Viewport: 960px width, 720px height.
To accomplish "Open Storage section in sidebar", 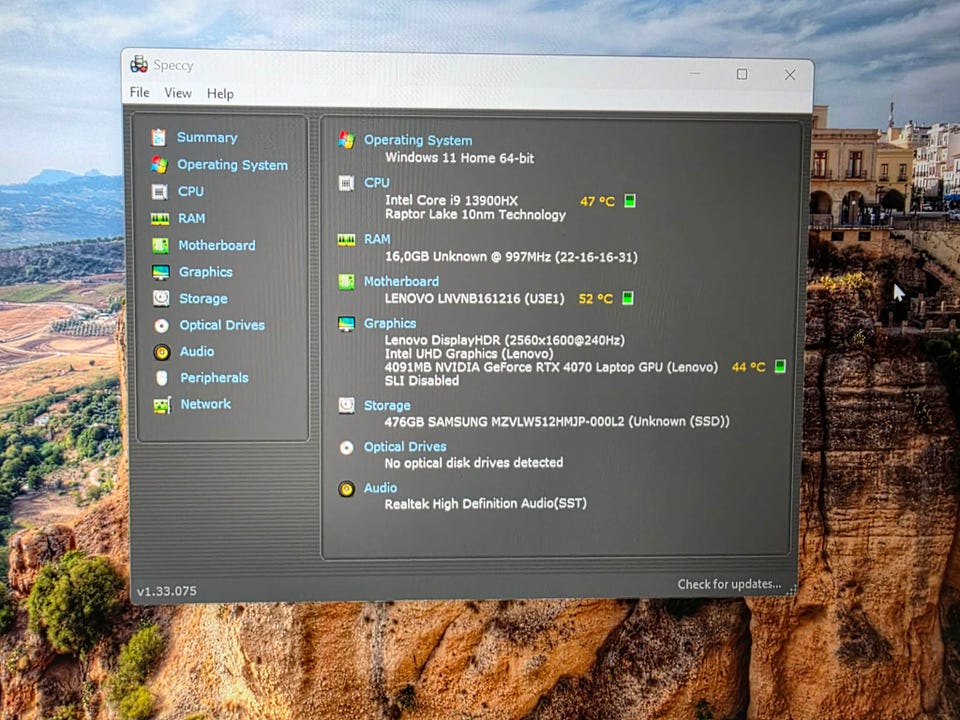I will tap(203, 299).
